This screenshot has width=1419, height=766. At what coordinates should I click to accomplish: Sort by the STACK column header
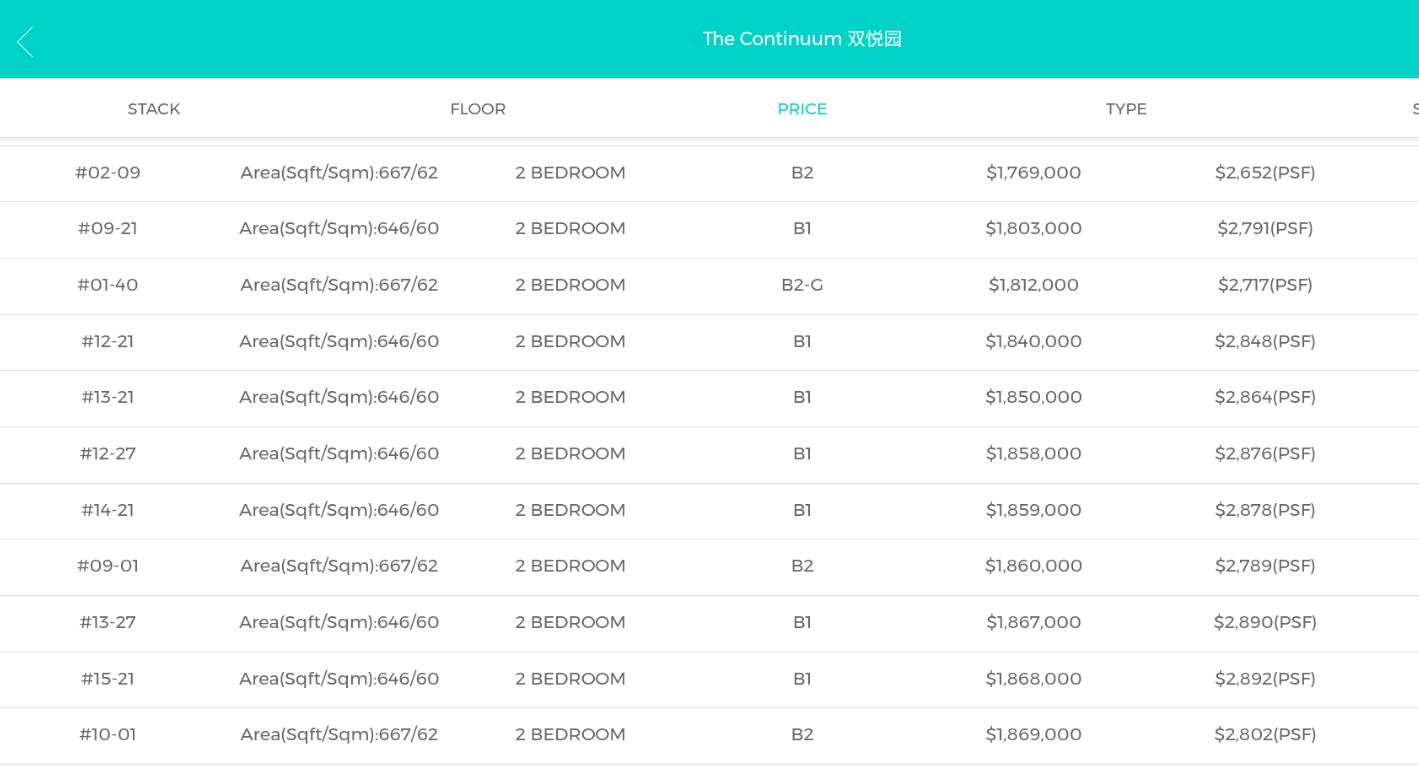point(154,109)
